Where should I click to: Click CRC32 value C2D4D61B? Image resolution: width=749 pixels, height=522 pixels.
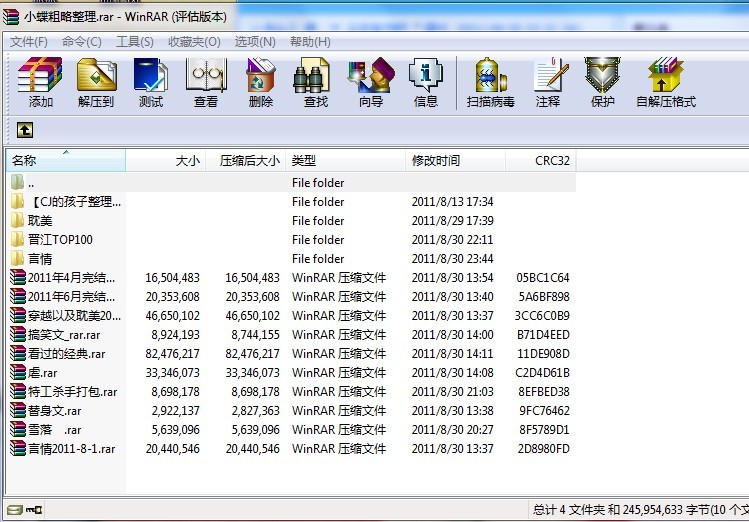[x=542, y=373]
